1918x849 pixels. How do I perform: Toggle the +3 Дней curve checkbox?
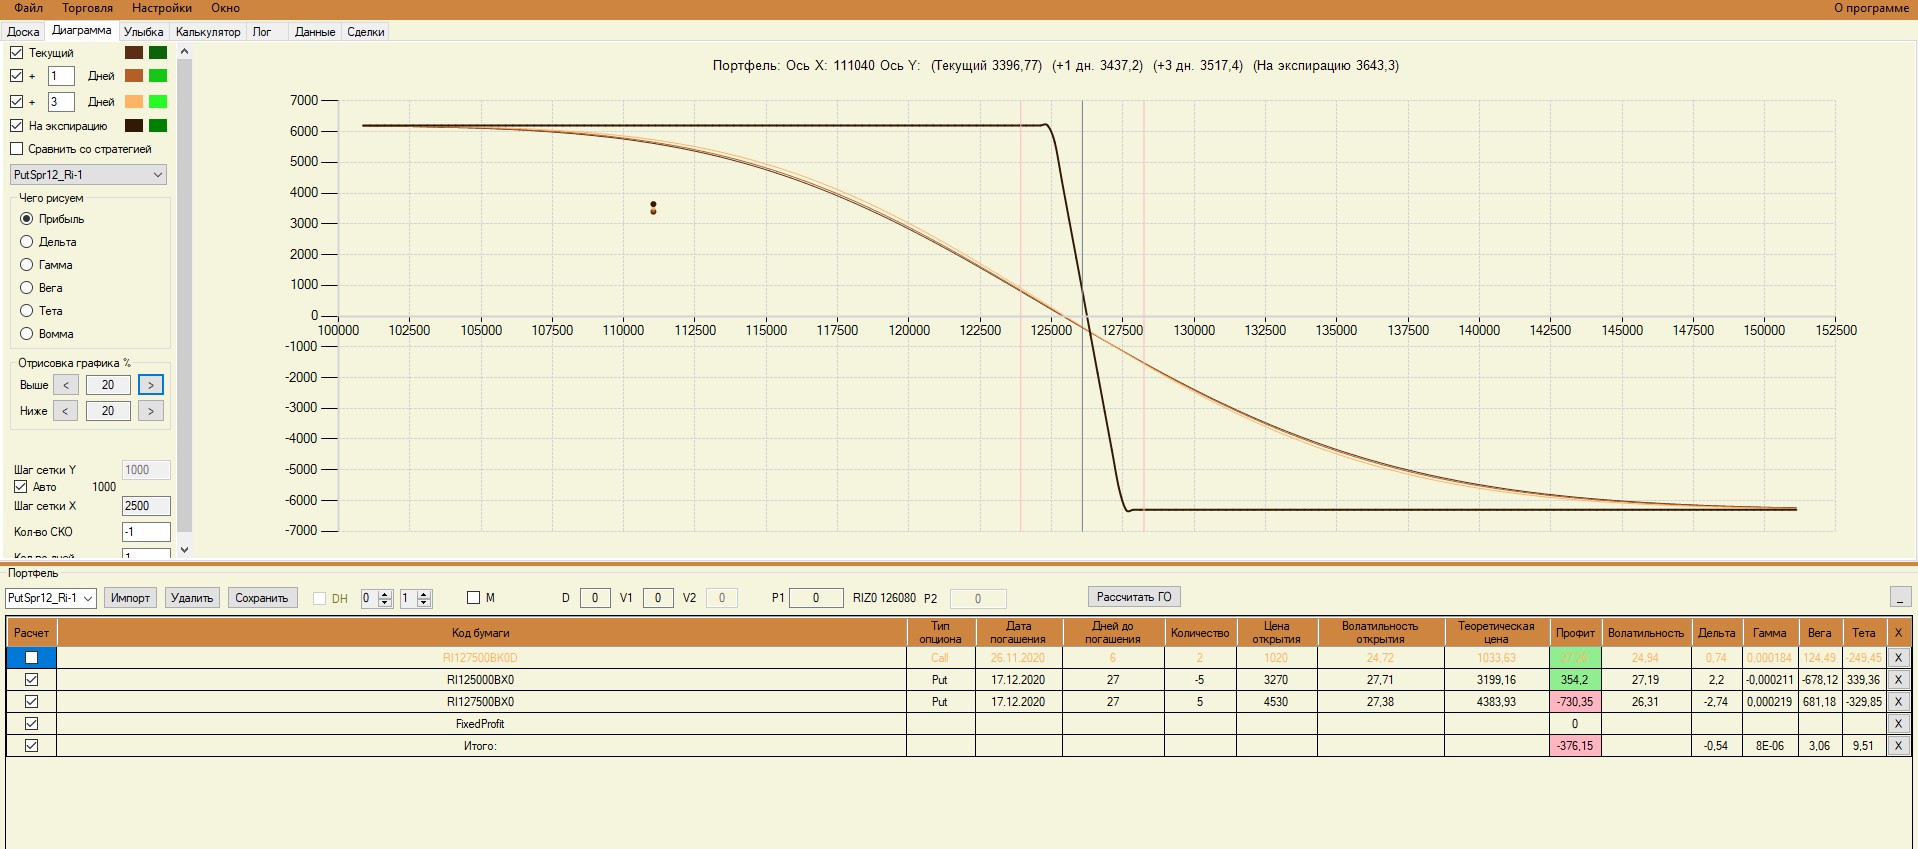[16, 102]
